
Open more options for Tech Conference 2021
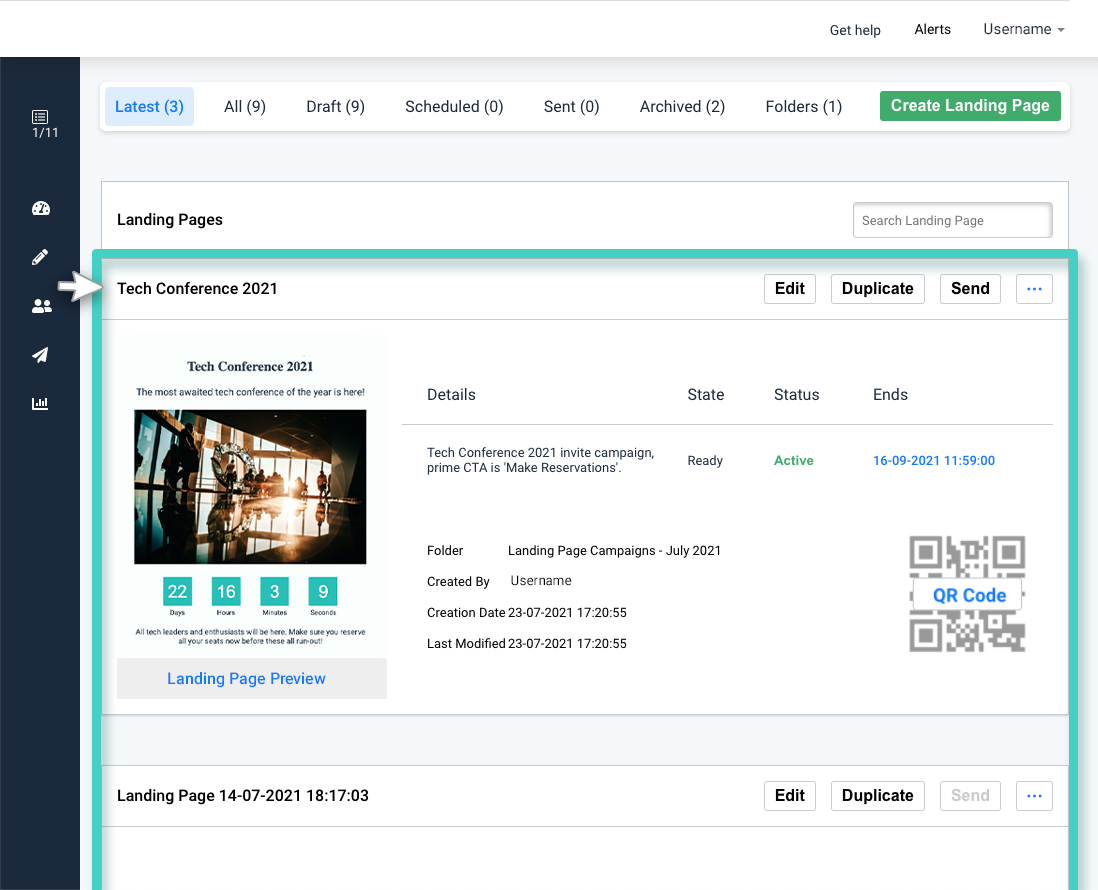tap(1034, 288)
